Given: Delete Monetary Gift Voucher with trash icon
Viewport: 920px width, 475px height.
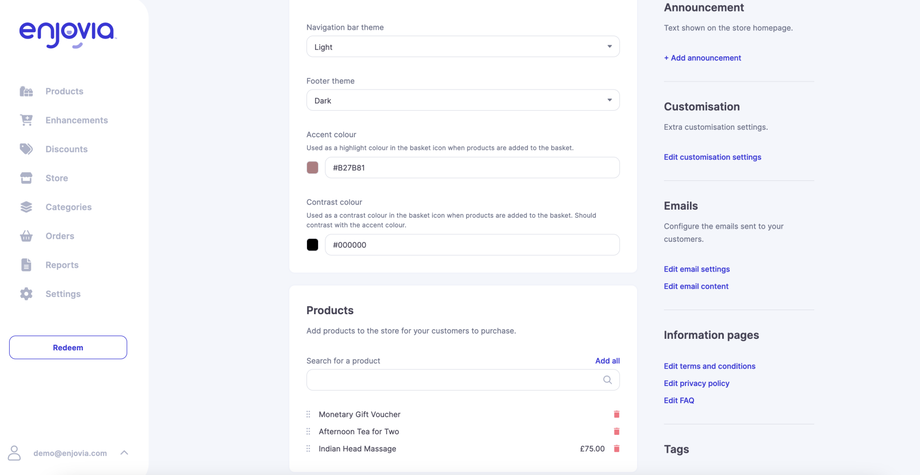Looking at the screenshot, I should tap(616, 414).
